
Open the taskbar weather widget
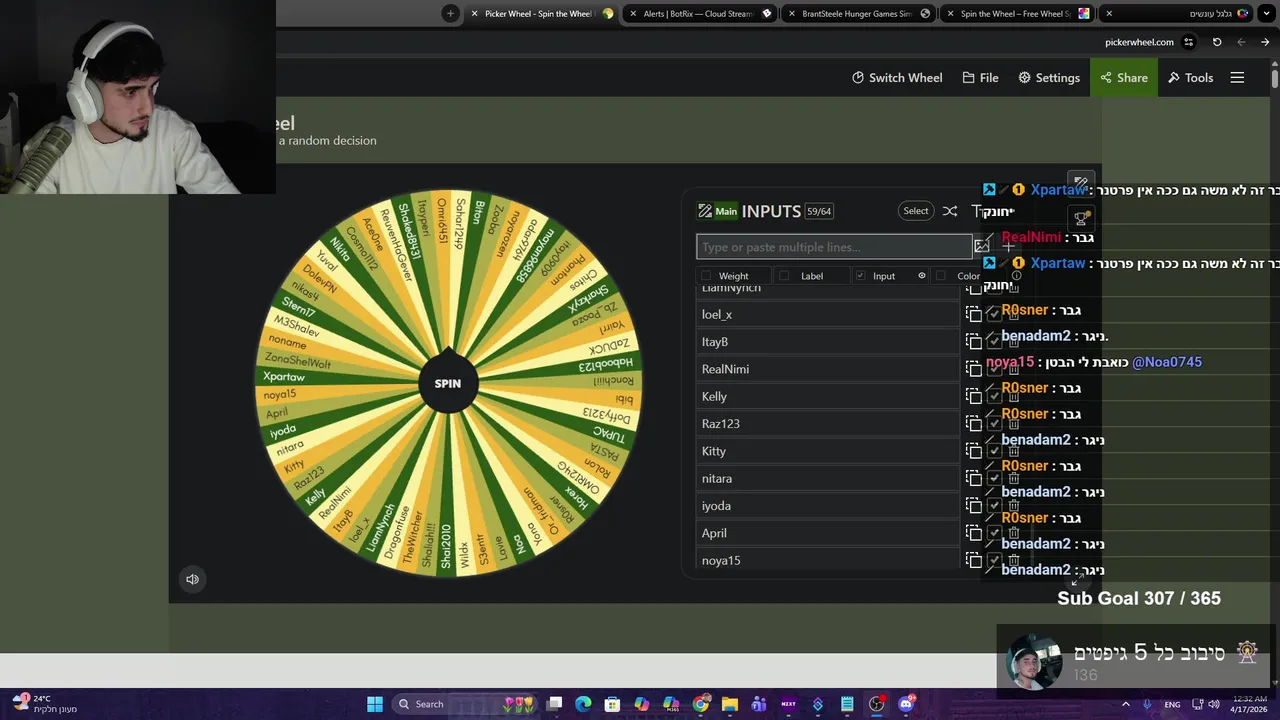tap(45, 704)
